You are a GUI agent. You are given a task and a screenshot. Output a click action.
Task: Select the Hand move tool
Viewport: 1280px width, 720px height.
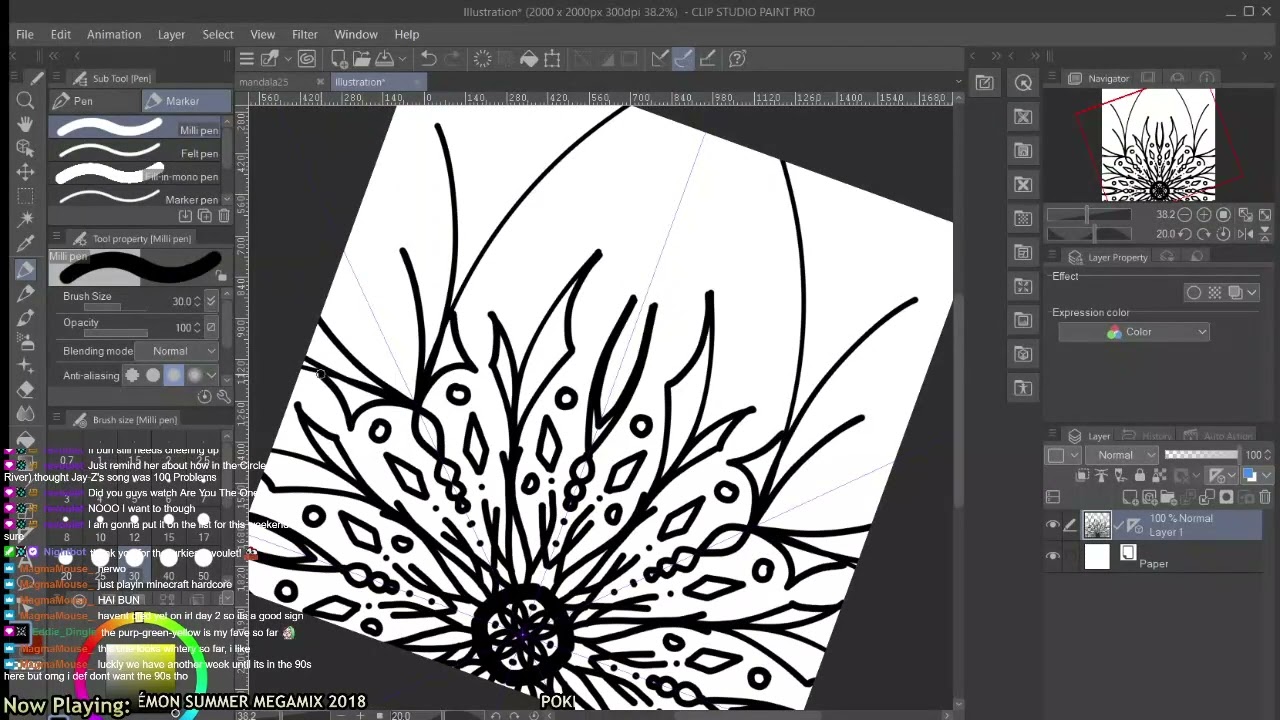tap(26, 125)
